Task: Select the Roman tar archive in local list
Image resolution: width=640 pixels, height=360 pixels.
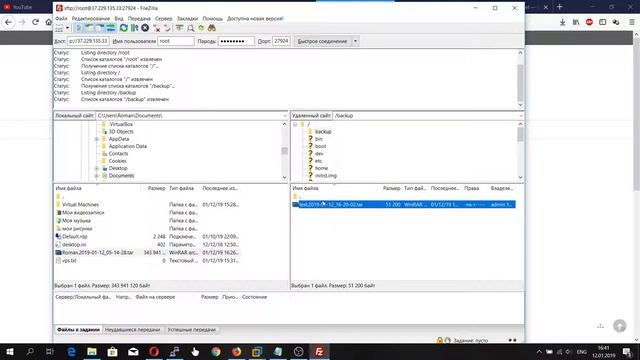Action: 147,253
